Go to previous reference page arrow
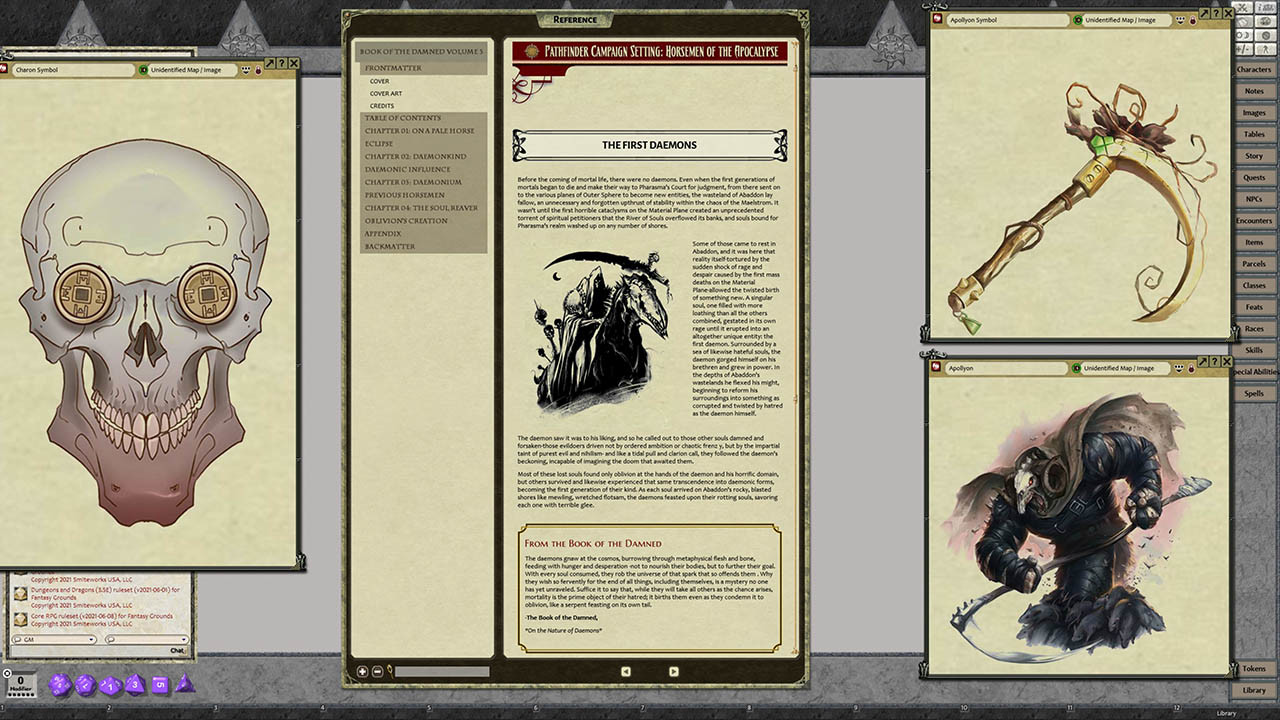This screenshot has width=1280, height=720. 626,672
